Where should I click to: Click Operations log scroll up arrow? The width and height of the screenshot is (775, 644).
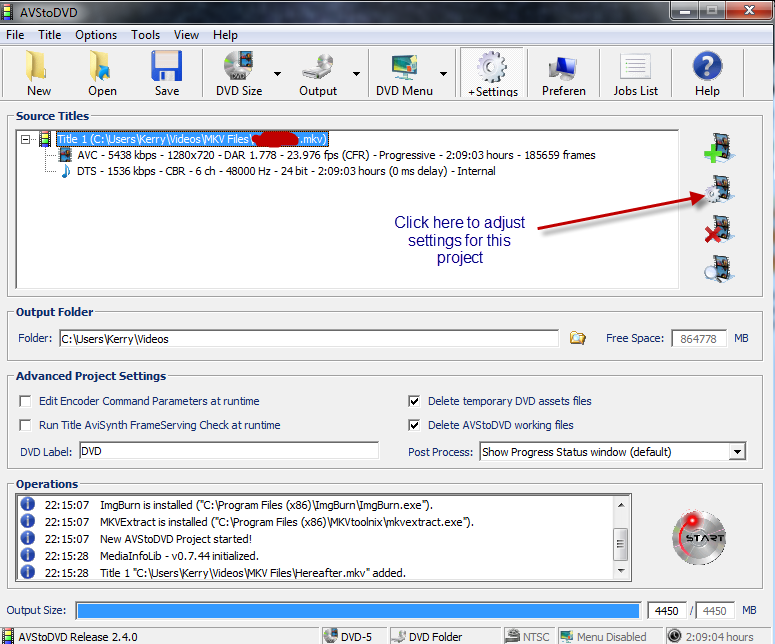click(x=621, y=505)
